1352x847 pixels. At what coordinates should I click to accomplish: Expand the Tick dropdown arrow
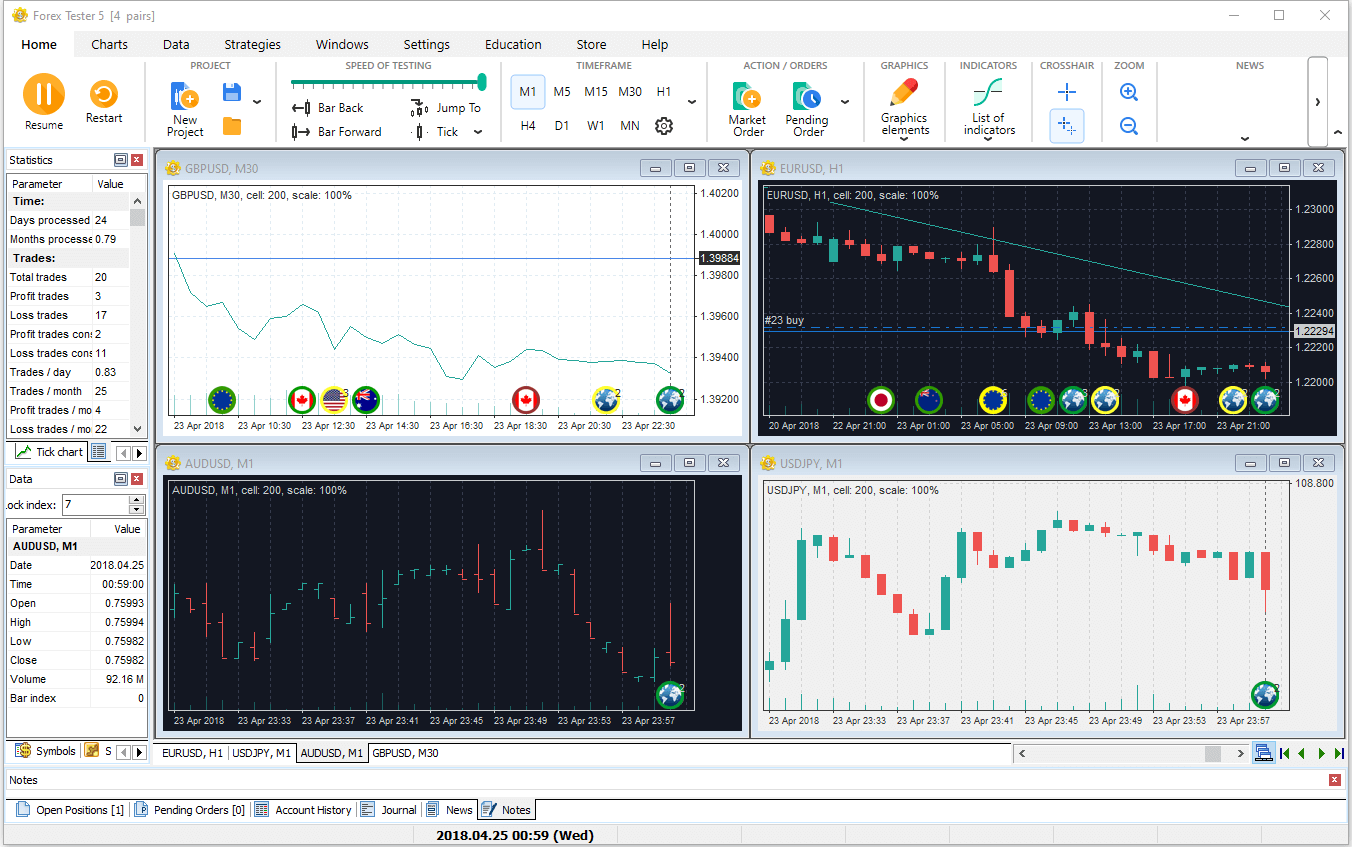(478, 132)
